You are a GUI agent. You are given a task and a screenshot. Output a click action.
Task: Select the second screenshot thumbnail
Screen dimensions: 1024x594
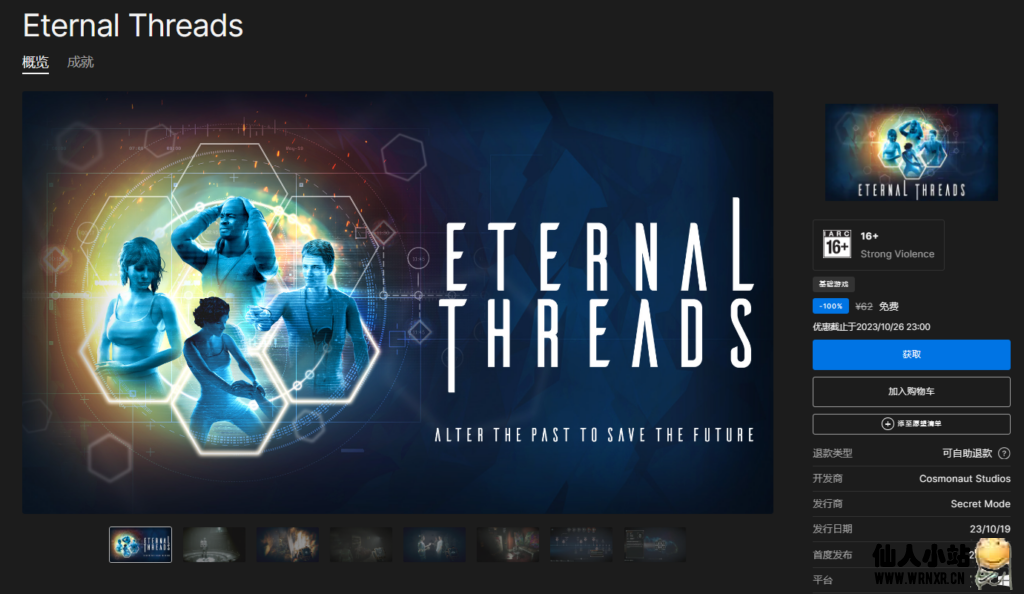(214, 544)
